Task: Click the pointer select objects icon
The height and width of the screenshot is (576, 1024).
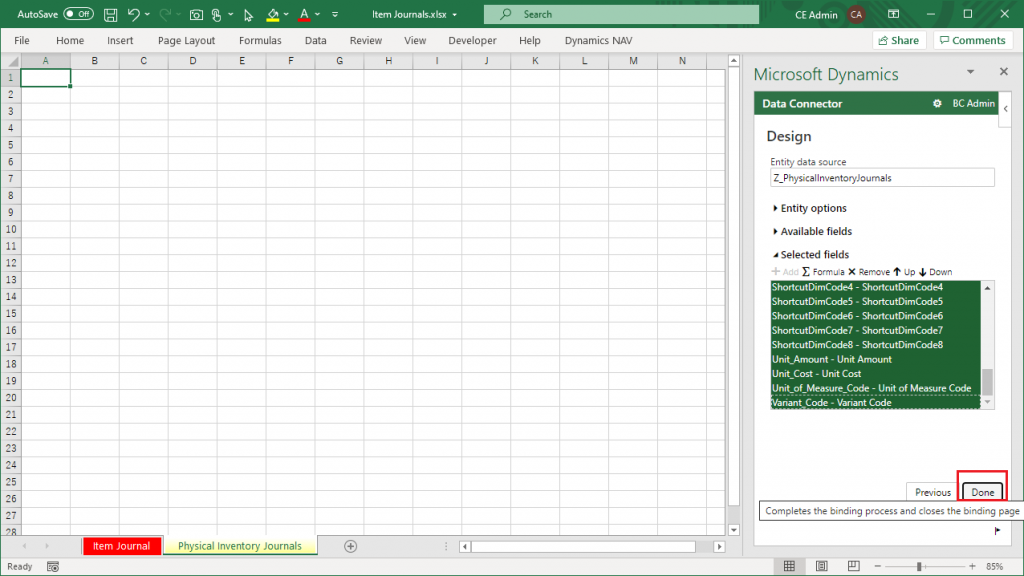Action: click(248, 15)
